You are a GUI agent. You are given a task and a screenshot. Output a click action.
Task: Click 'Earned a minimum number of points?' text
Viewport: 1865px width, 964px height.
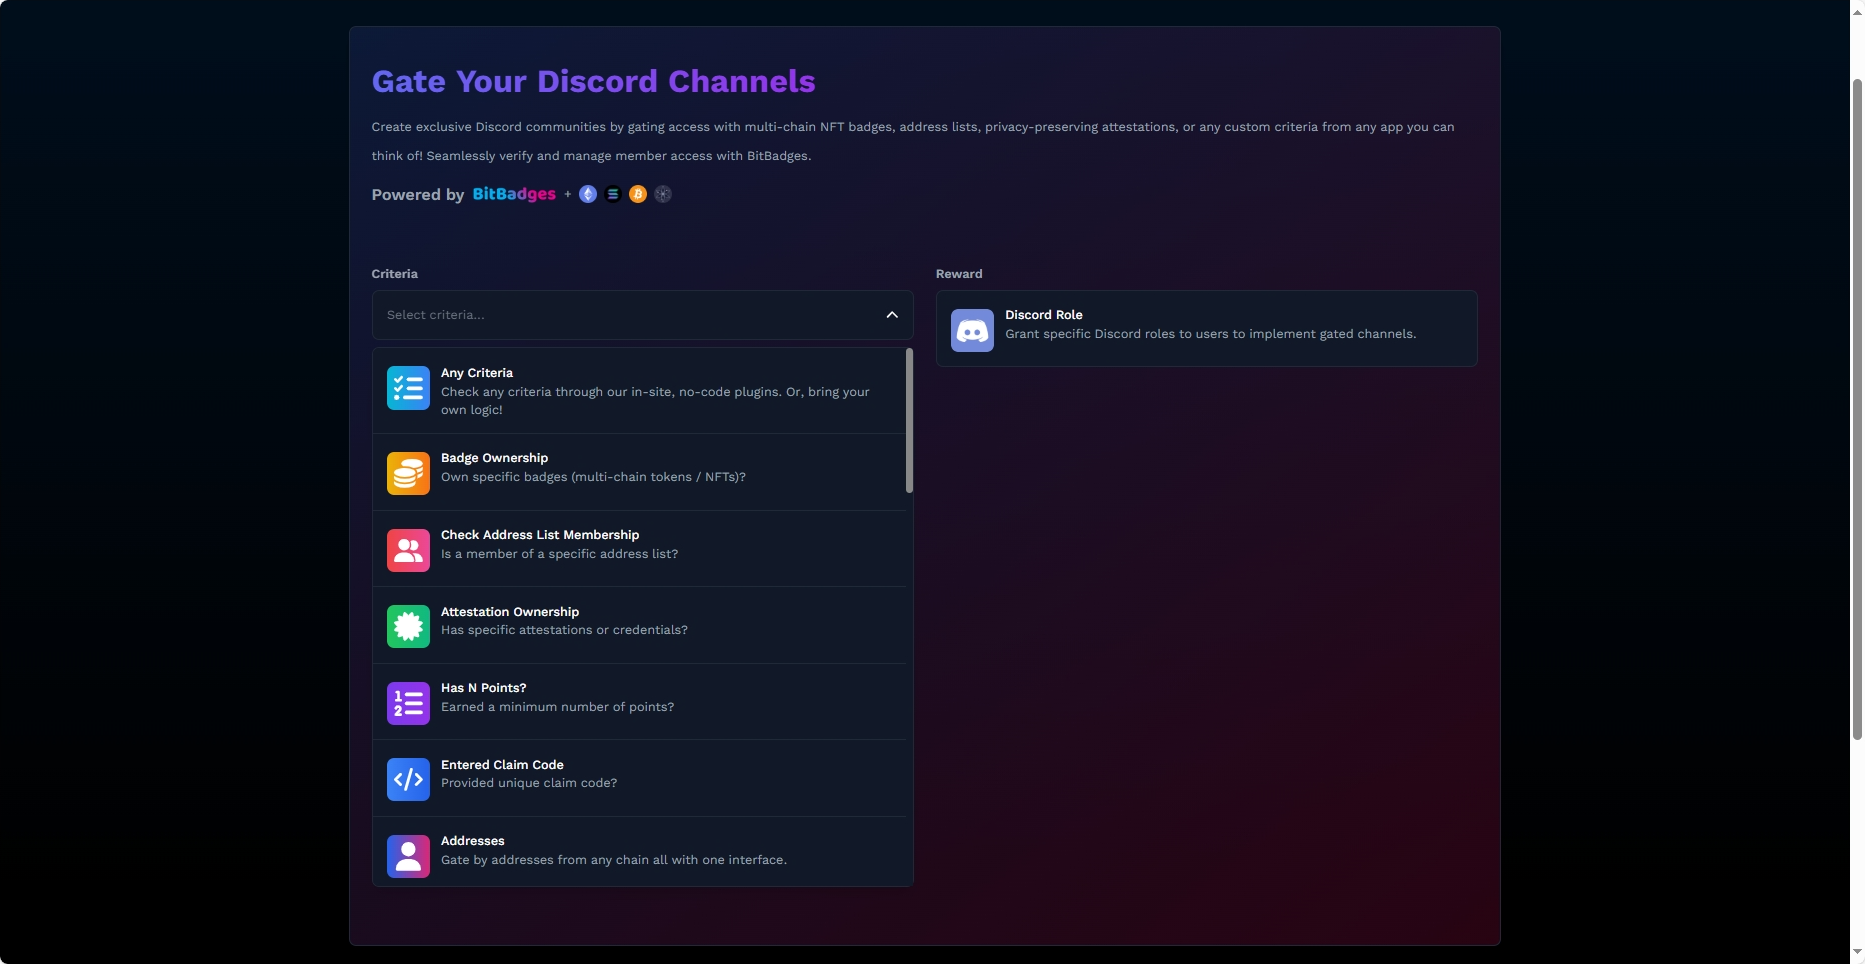point(557,707)
